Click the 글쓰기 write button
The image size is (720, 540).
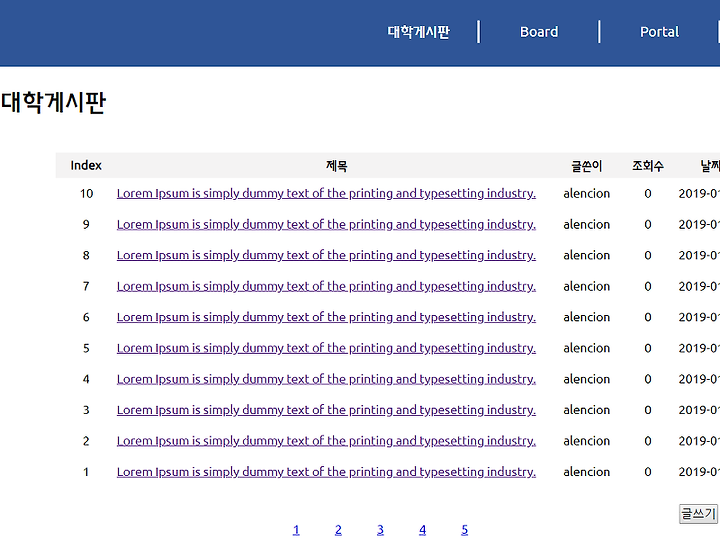click(x=698, y=513)
